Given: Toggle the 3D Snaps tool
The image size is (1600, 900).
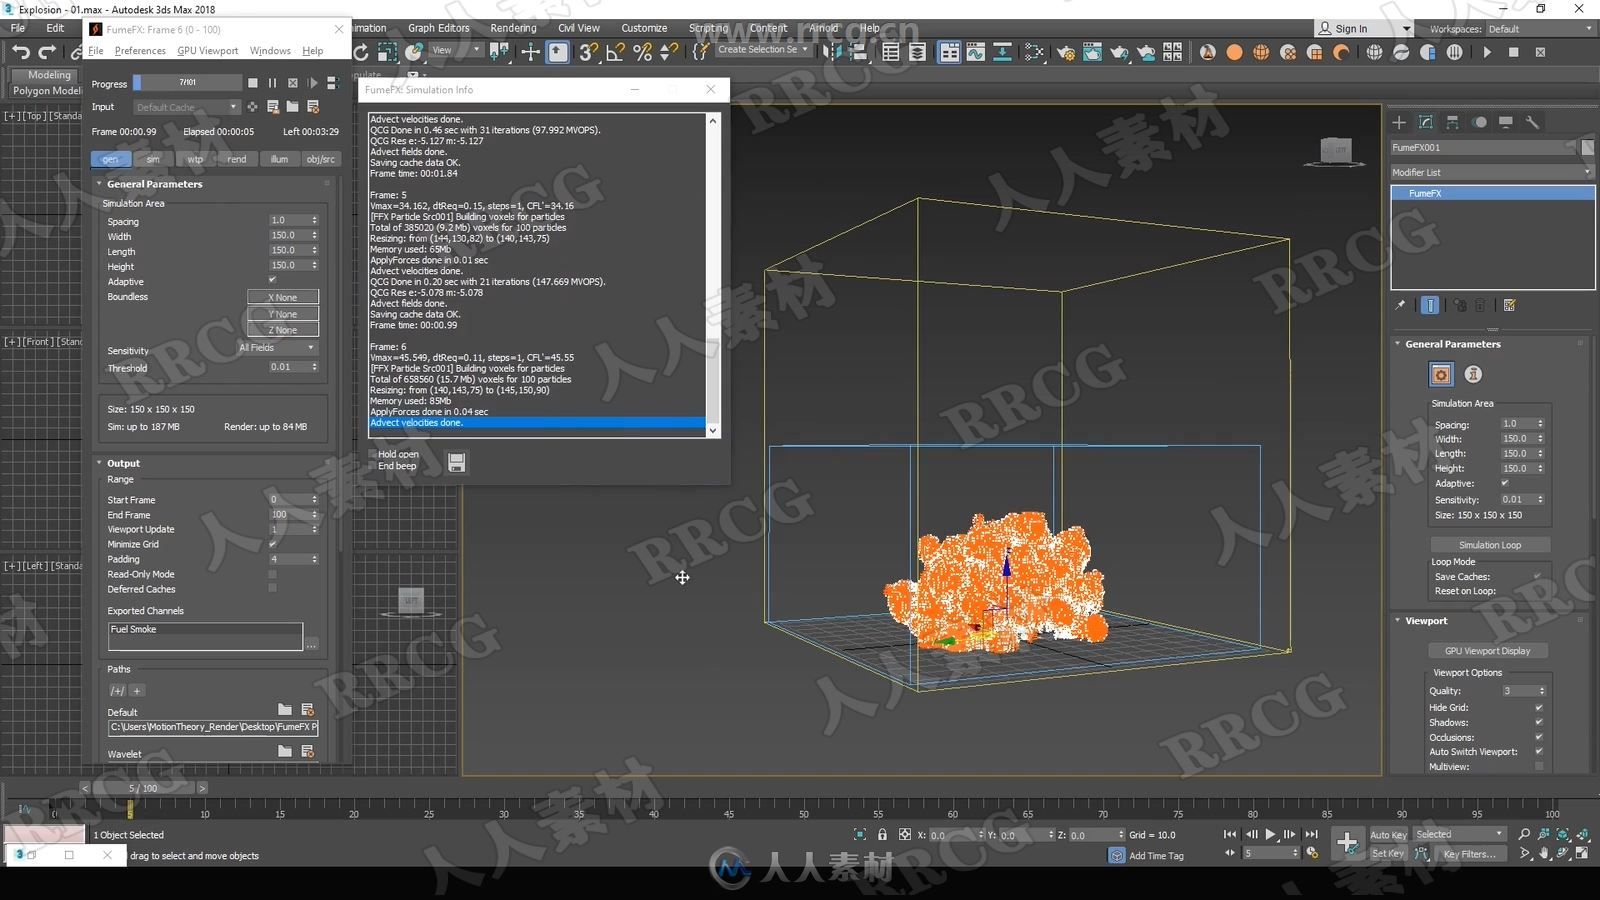Looking at the screenshot, I should tap(588, 52).
